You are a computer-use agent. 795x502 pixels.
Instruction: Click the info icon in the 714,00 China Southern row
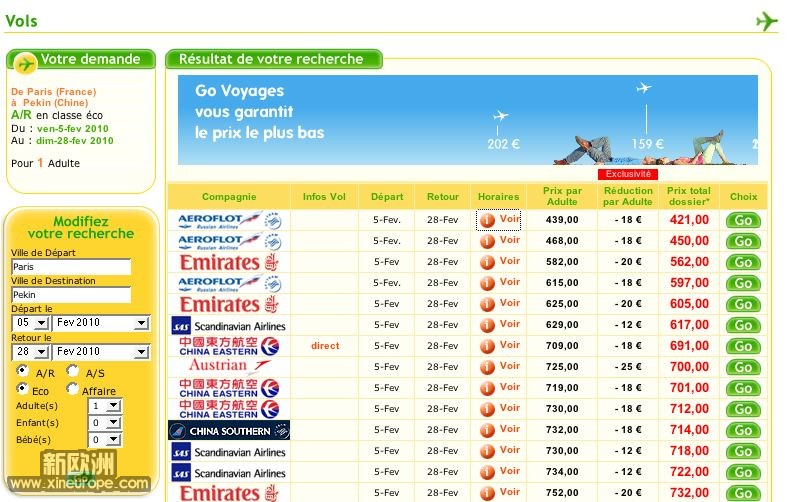487,430
